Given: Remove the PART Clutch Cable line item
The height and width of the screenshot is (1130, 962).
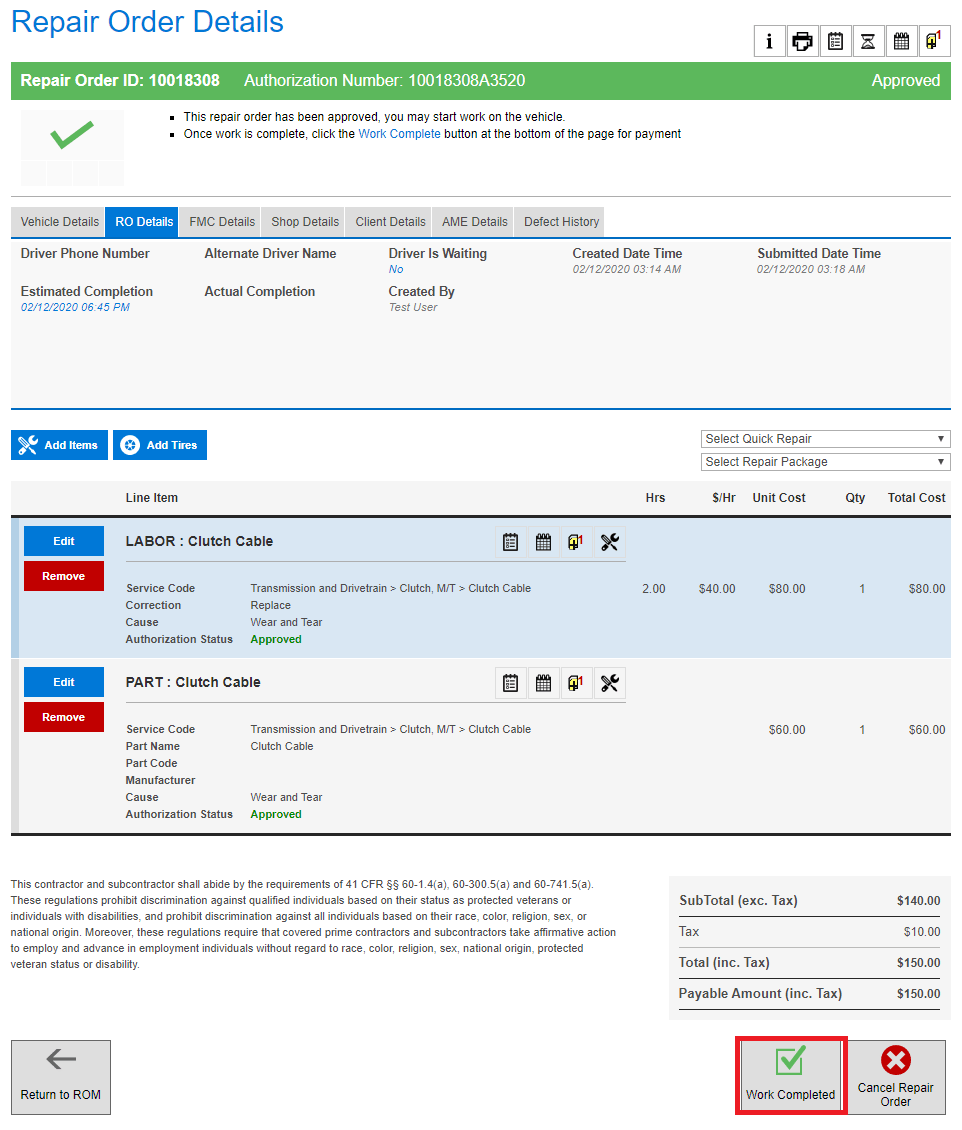Looking at the screenshot, I should [x=63, y=716].
